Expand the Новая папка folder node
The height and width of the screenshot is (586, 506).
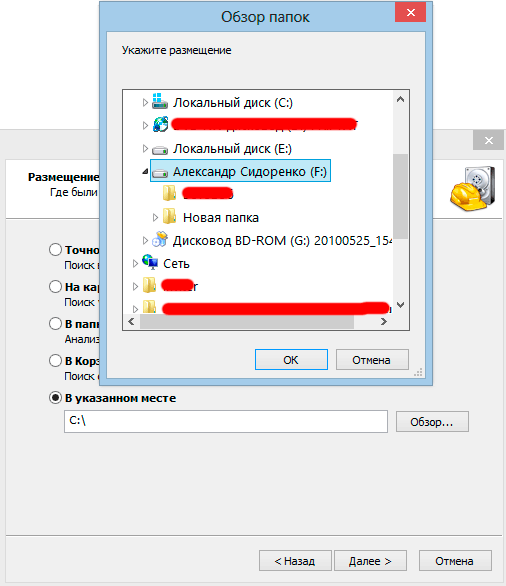click(155, 218)
